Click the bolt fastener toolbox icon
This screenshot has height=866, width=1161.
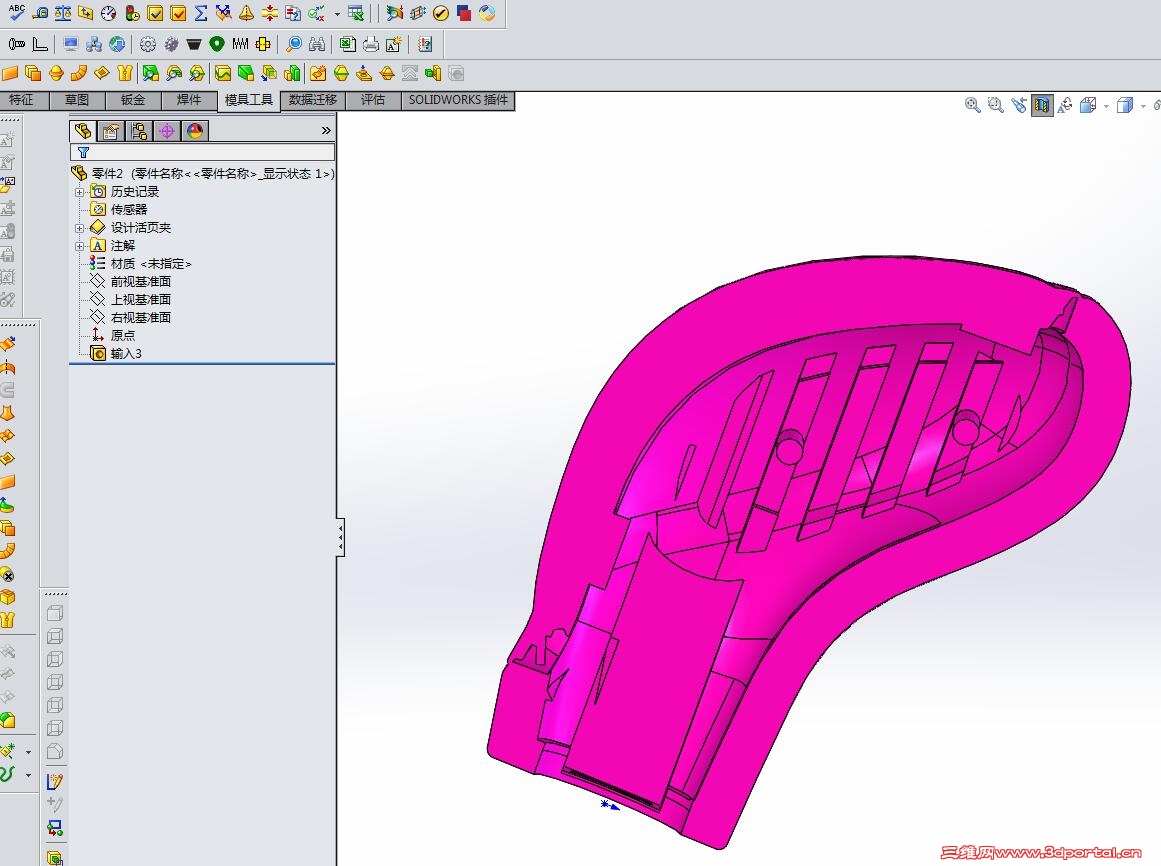[16, 44]
